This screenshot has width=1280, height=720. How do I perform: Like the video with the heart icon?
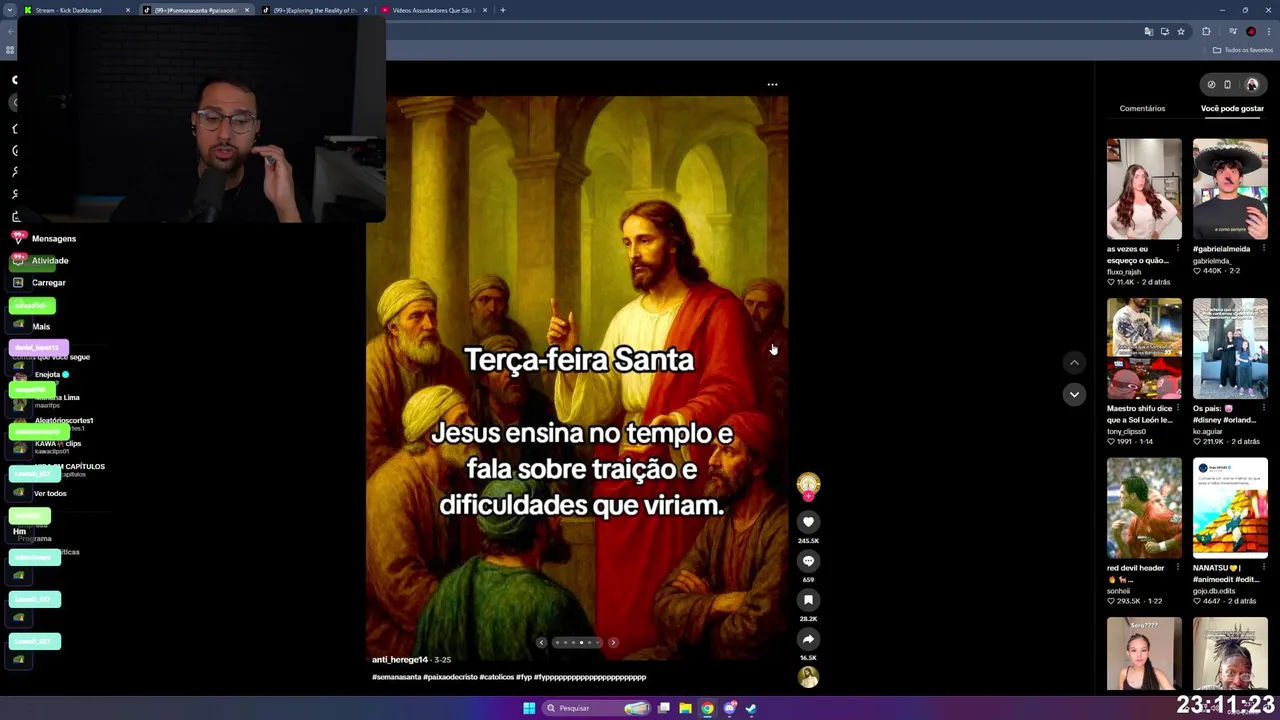[808, 522]
